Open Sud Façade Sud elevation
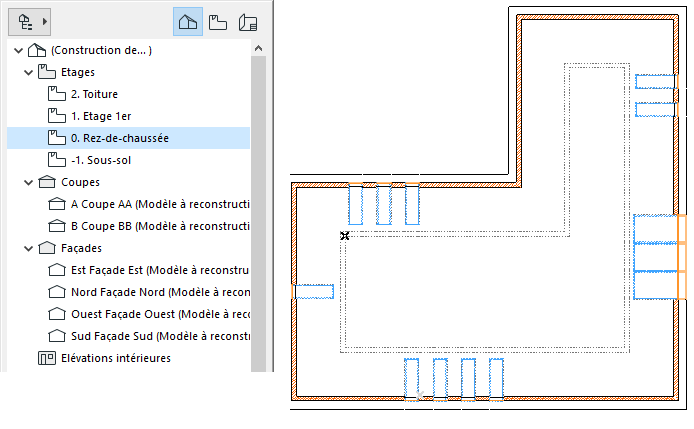The width and height of the screenshot is (694, 429). pyautogui.click(x=160, y=336)
